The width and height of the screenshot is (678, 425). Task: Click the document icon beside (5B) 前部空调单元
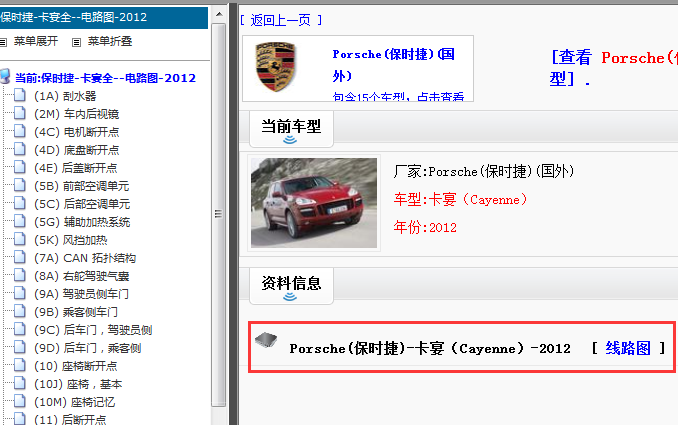click(19, 185)
